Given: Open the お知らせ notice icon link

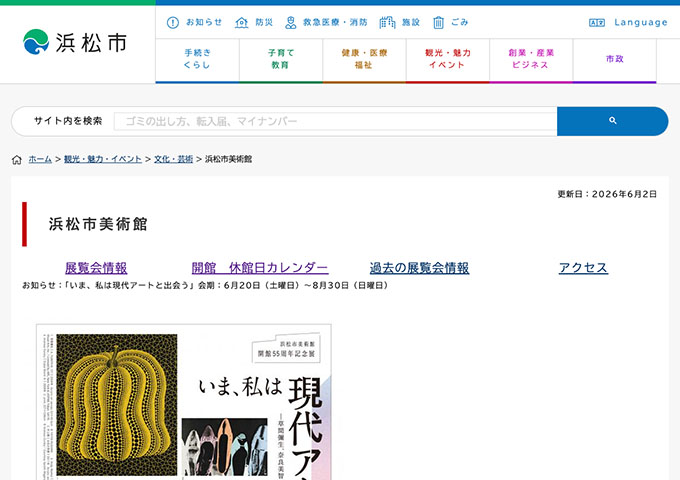Looking at the screenshot, I should click(x=173, y=23).
